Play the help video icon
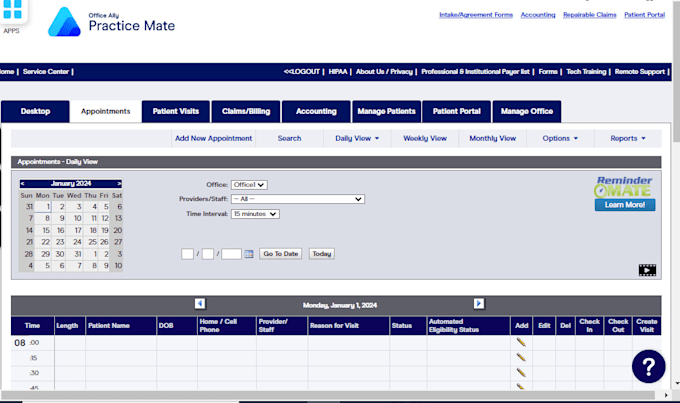 click(647, 270)
